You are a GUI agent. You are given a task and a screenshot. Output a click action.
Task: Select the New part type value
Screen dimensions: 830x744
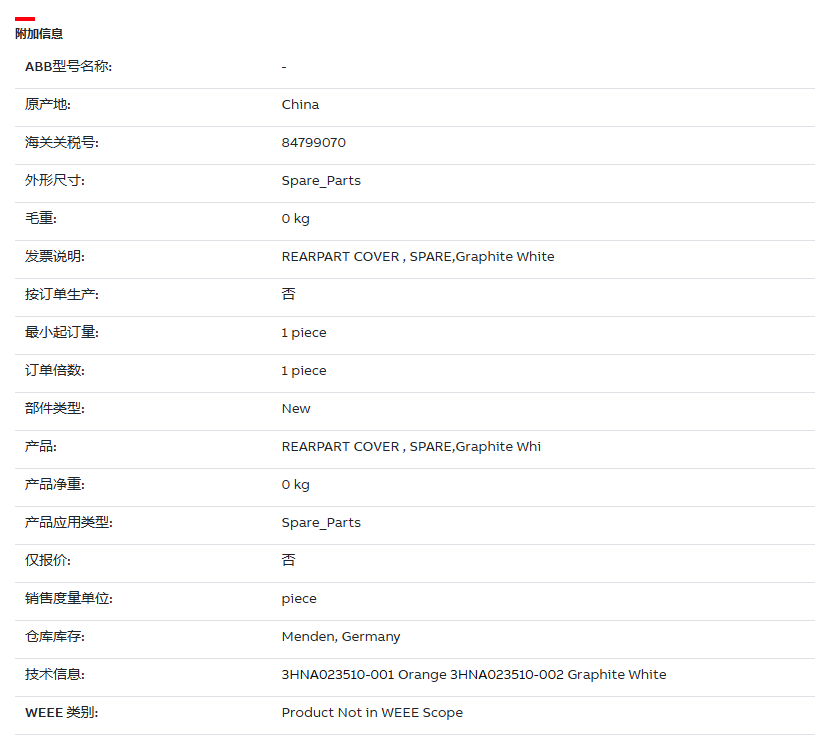click(296, 409)
